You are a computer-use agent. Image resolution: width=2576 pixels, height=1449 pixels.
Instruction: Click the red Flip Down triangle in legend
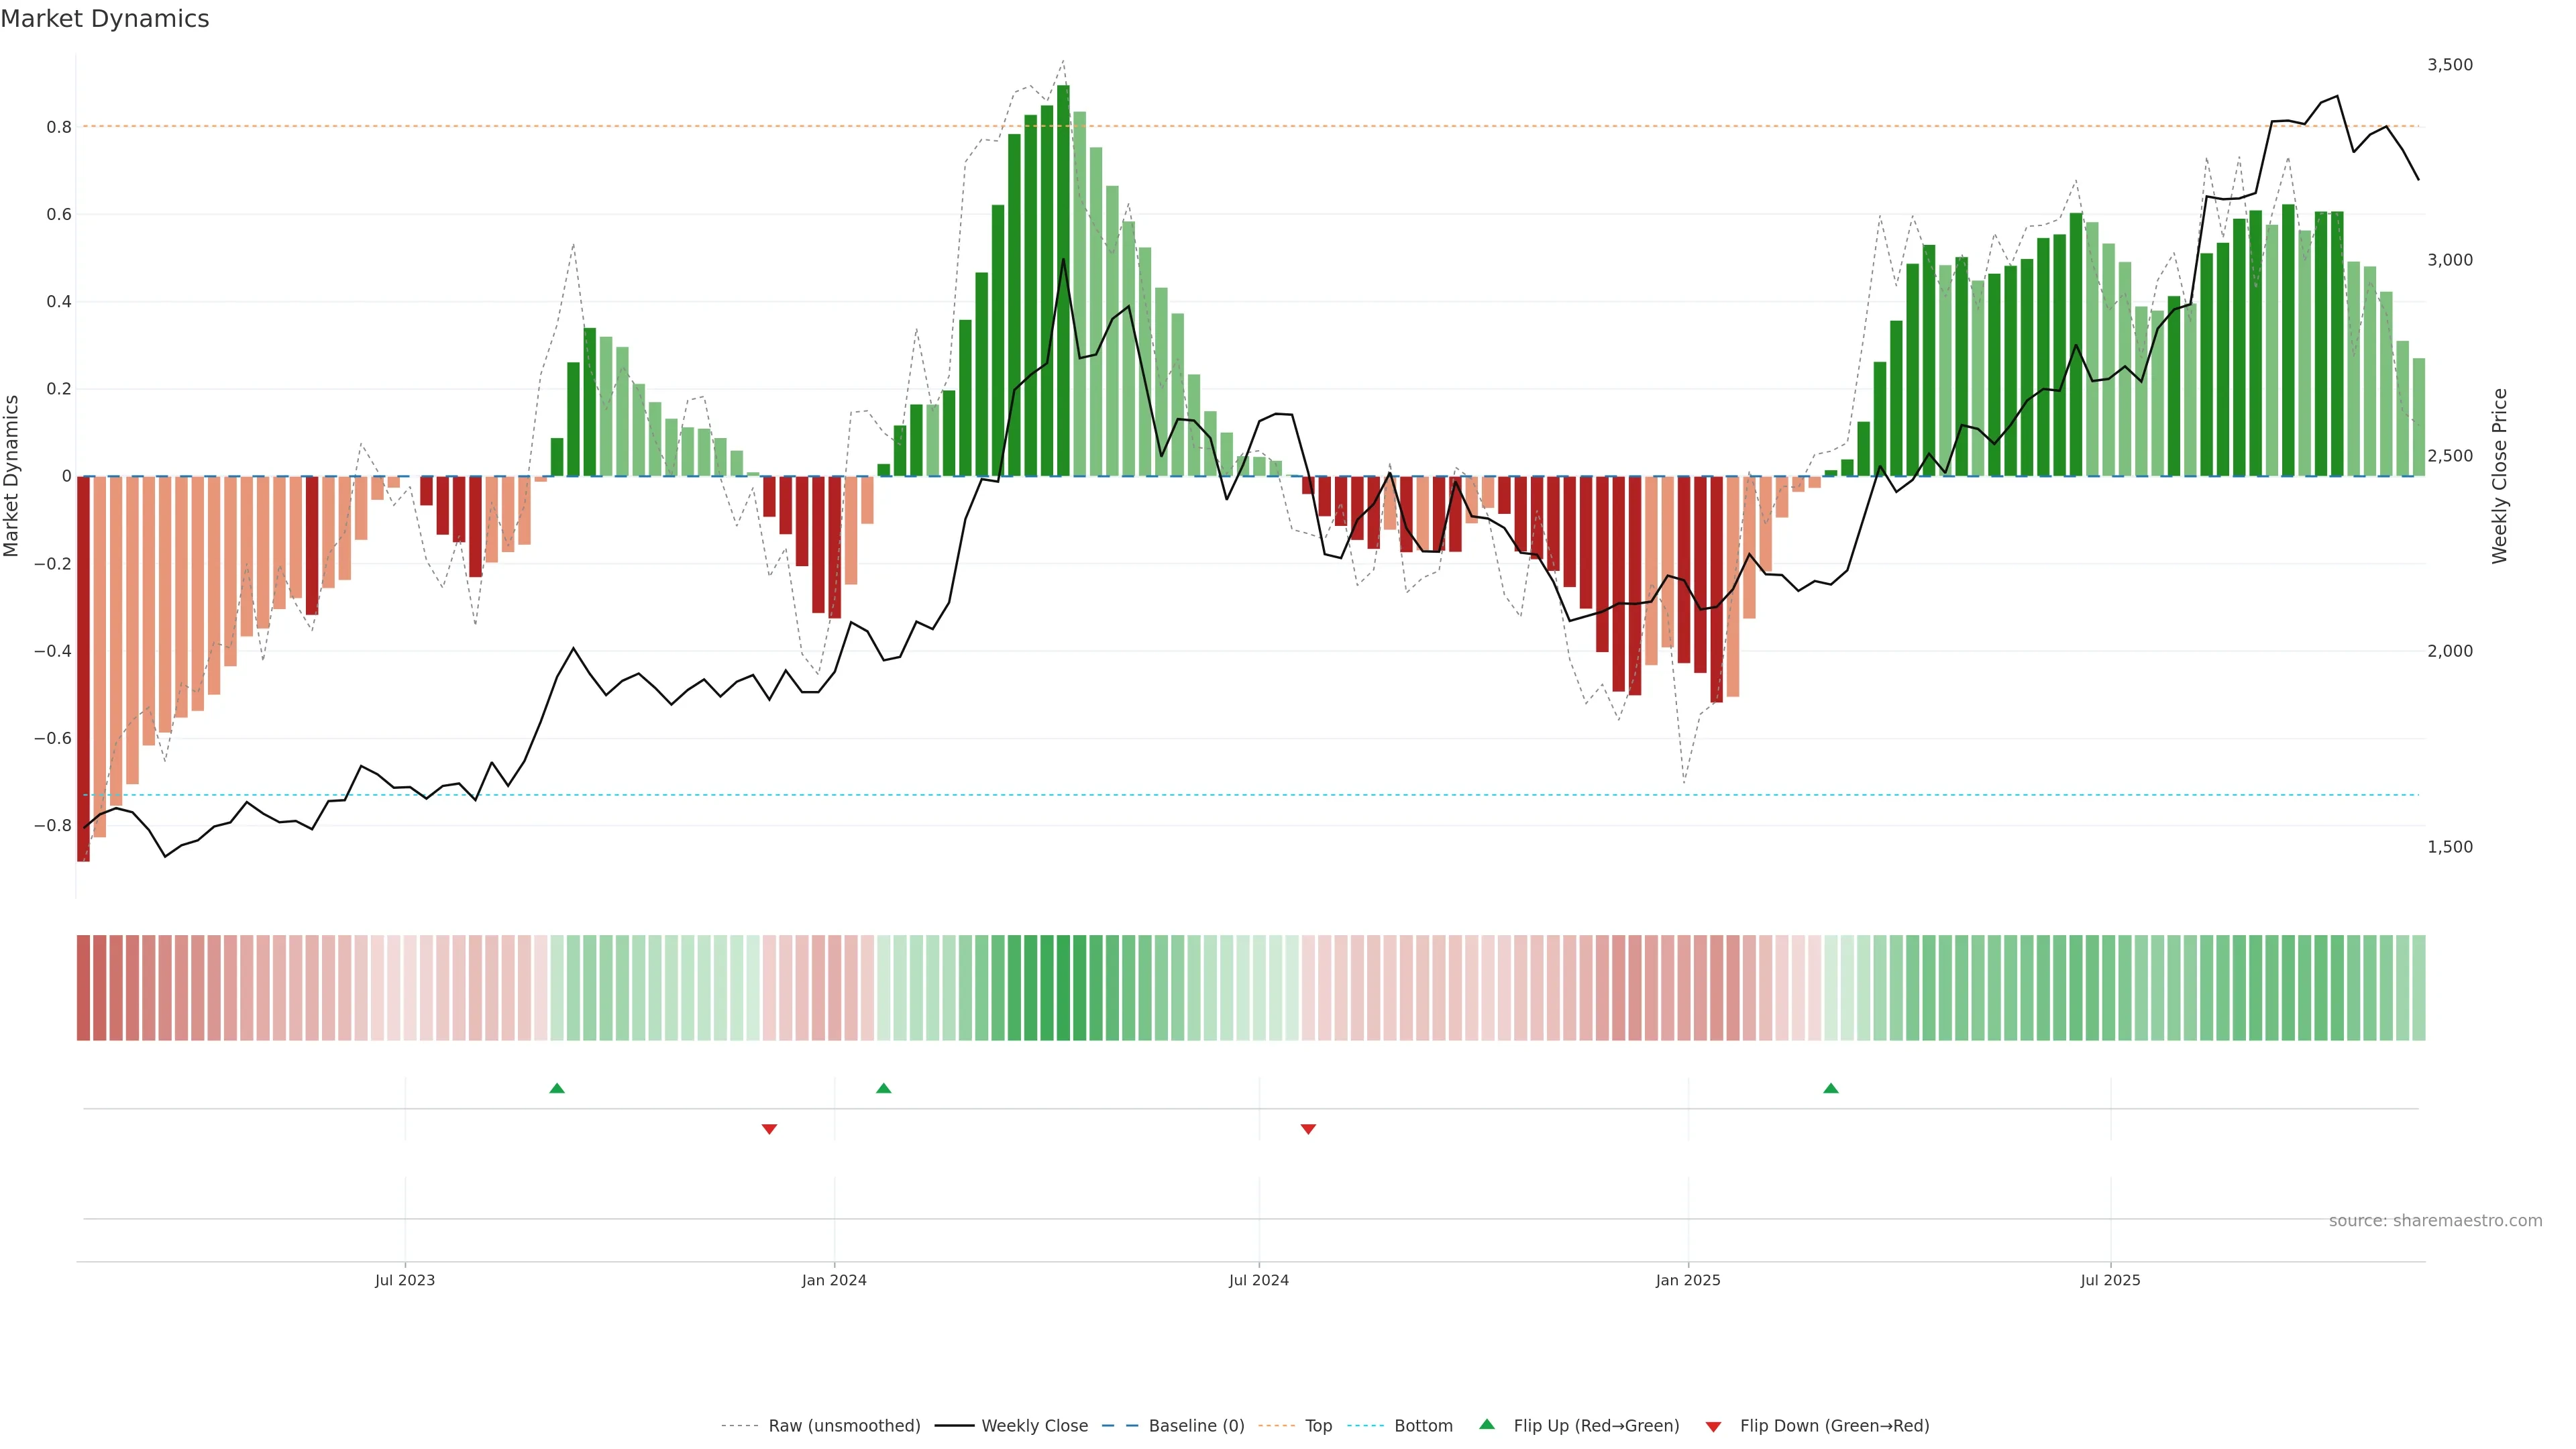(x=1713, y=1427)
